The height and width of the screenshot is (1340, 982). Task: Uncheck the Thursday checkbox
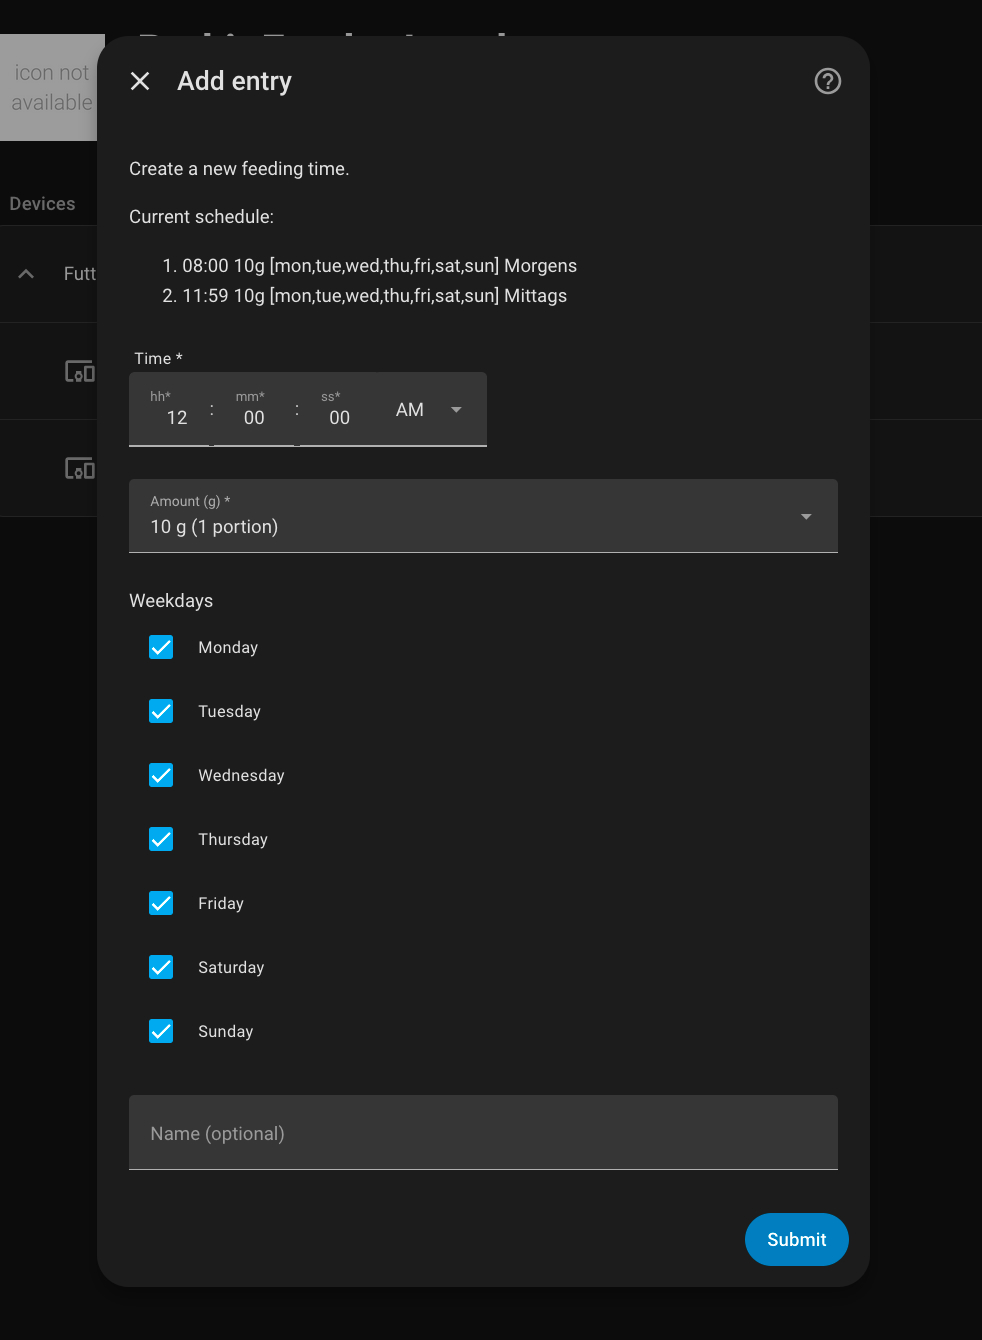[x=161, y=839]
